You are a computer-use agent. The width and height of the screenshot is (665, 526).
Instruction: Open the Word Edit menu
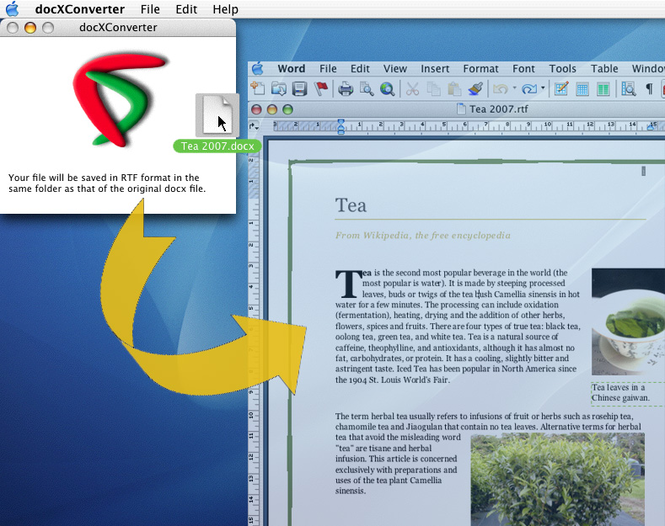(360, 68)
